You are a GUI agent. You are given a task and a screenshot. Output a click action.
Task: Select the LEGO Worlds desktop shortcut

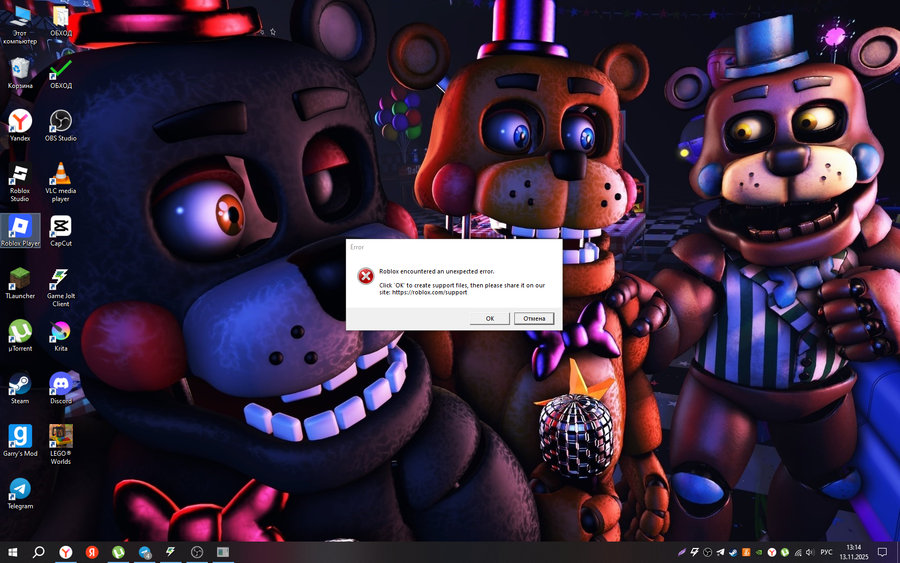click(x=61, y=445)
